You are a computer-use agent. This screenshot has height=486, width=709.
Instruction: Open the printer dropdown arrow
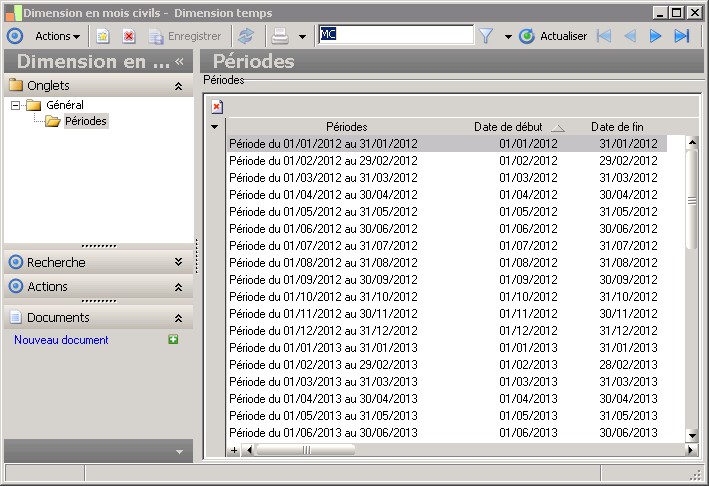tap(302, 37)
